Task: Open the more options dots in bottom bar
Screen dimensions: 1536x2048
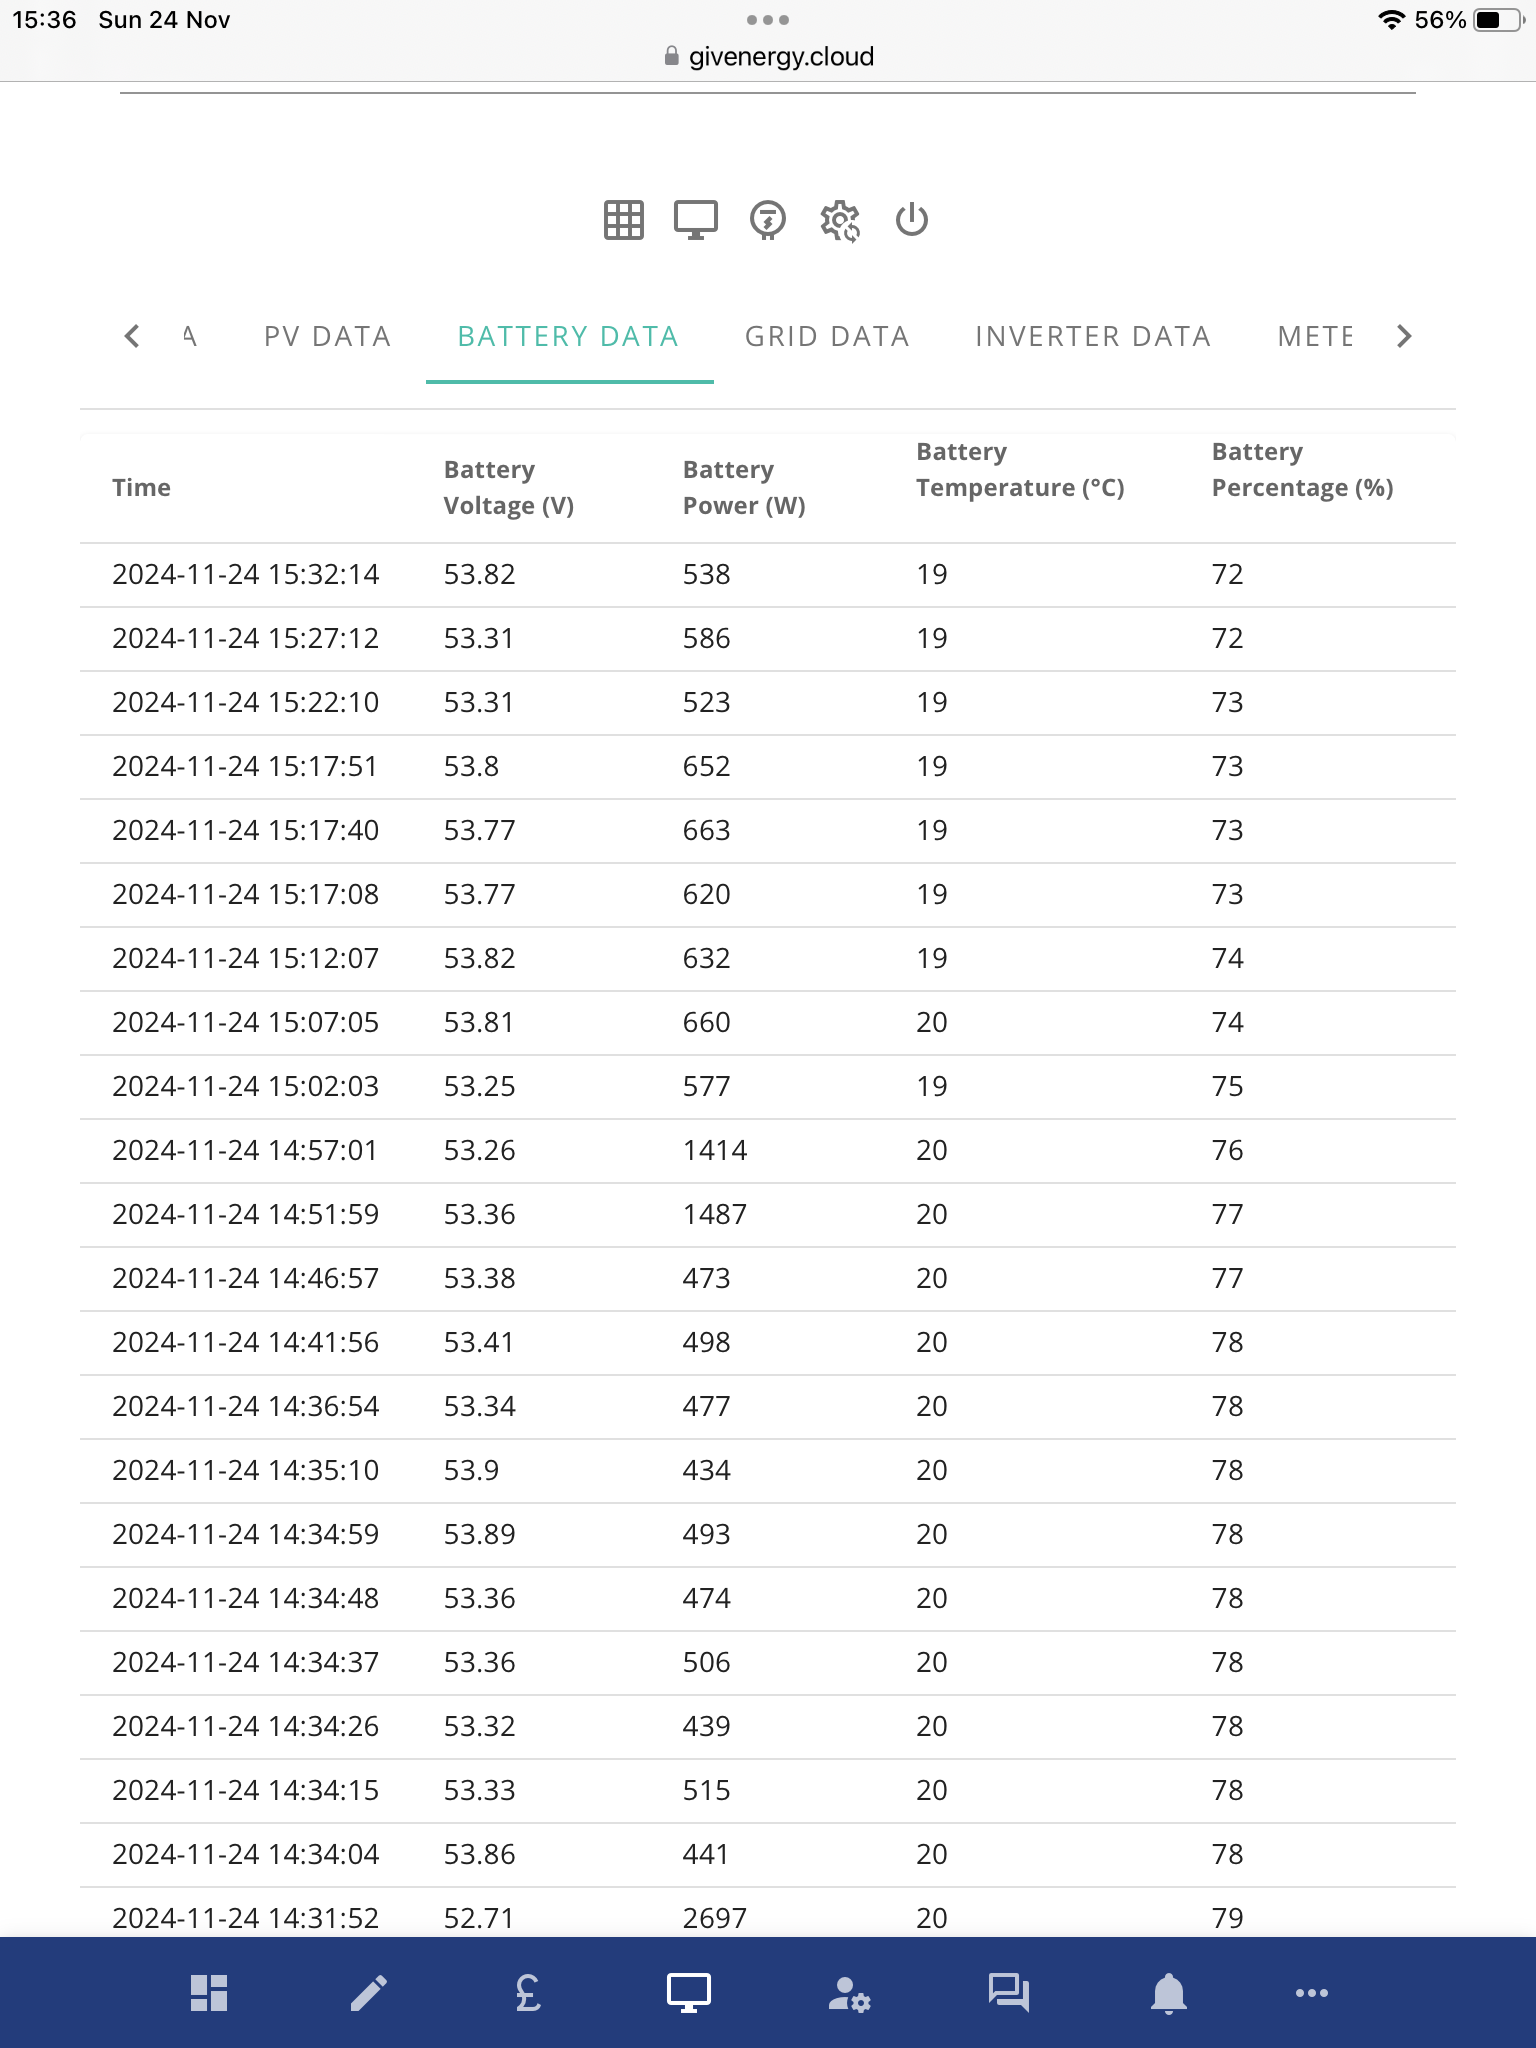Action: (x=1312, y=1993)
